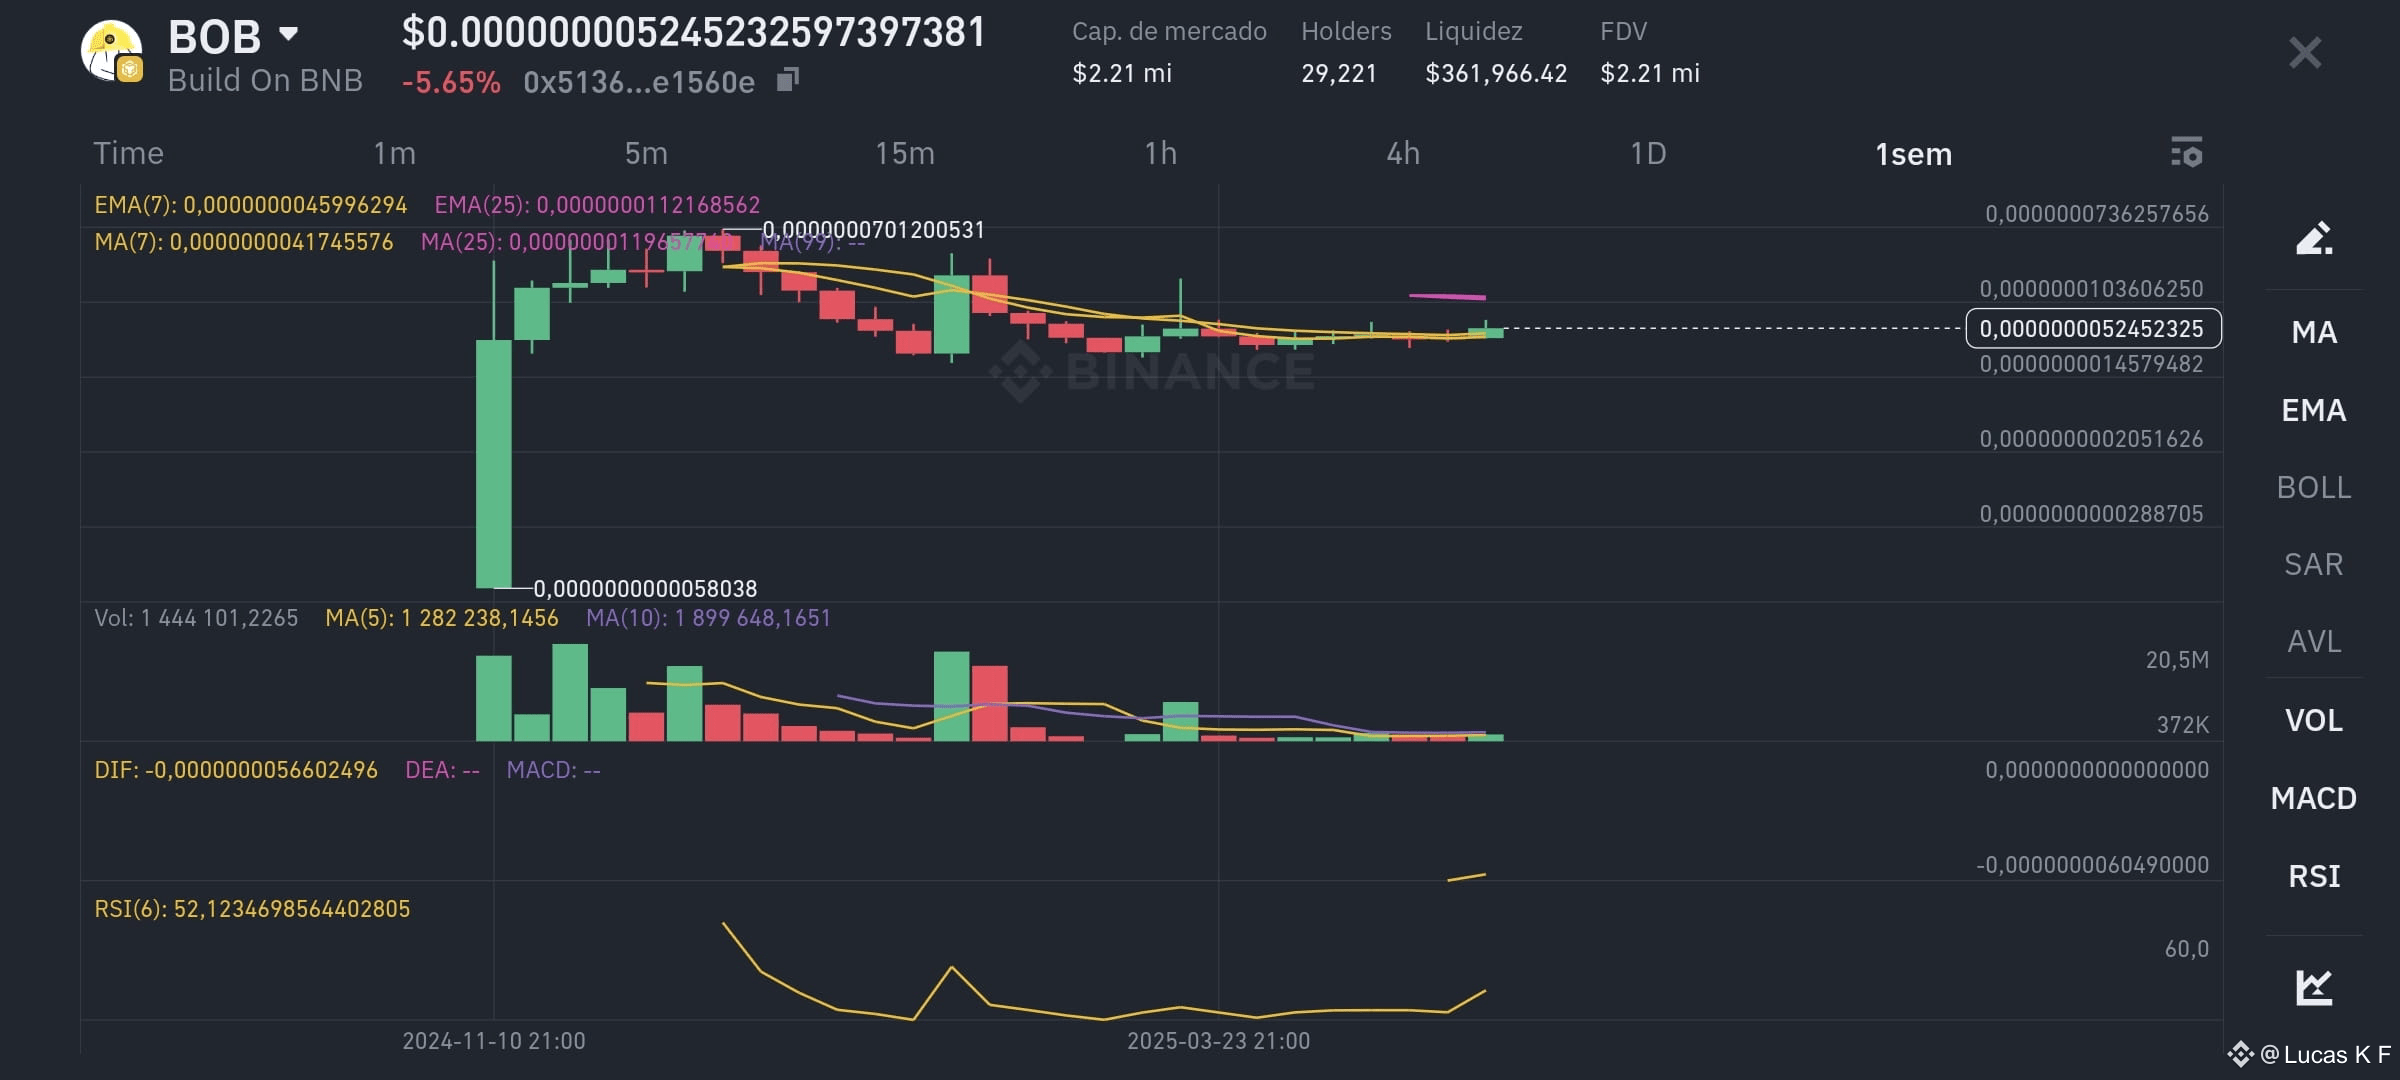Click the BOB token avatar
Screen dimensions: 2400x1080
[111, 52]
